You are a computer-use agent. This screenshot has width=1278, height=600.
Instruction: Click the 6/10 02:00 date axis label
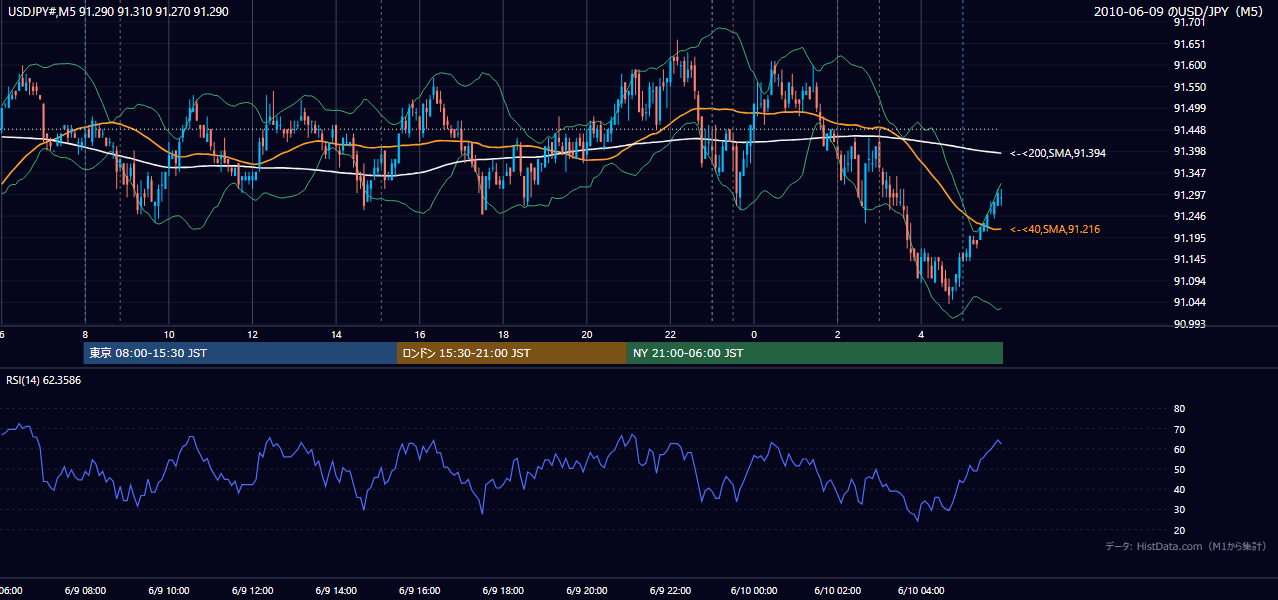tap(838, 591)
